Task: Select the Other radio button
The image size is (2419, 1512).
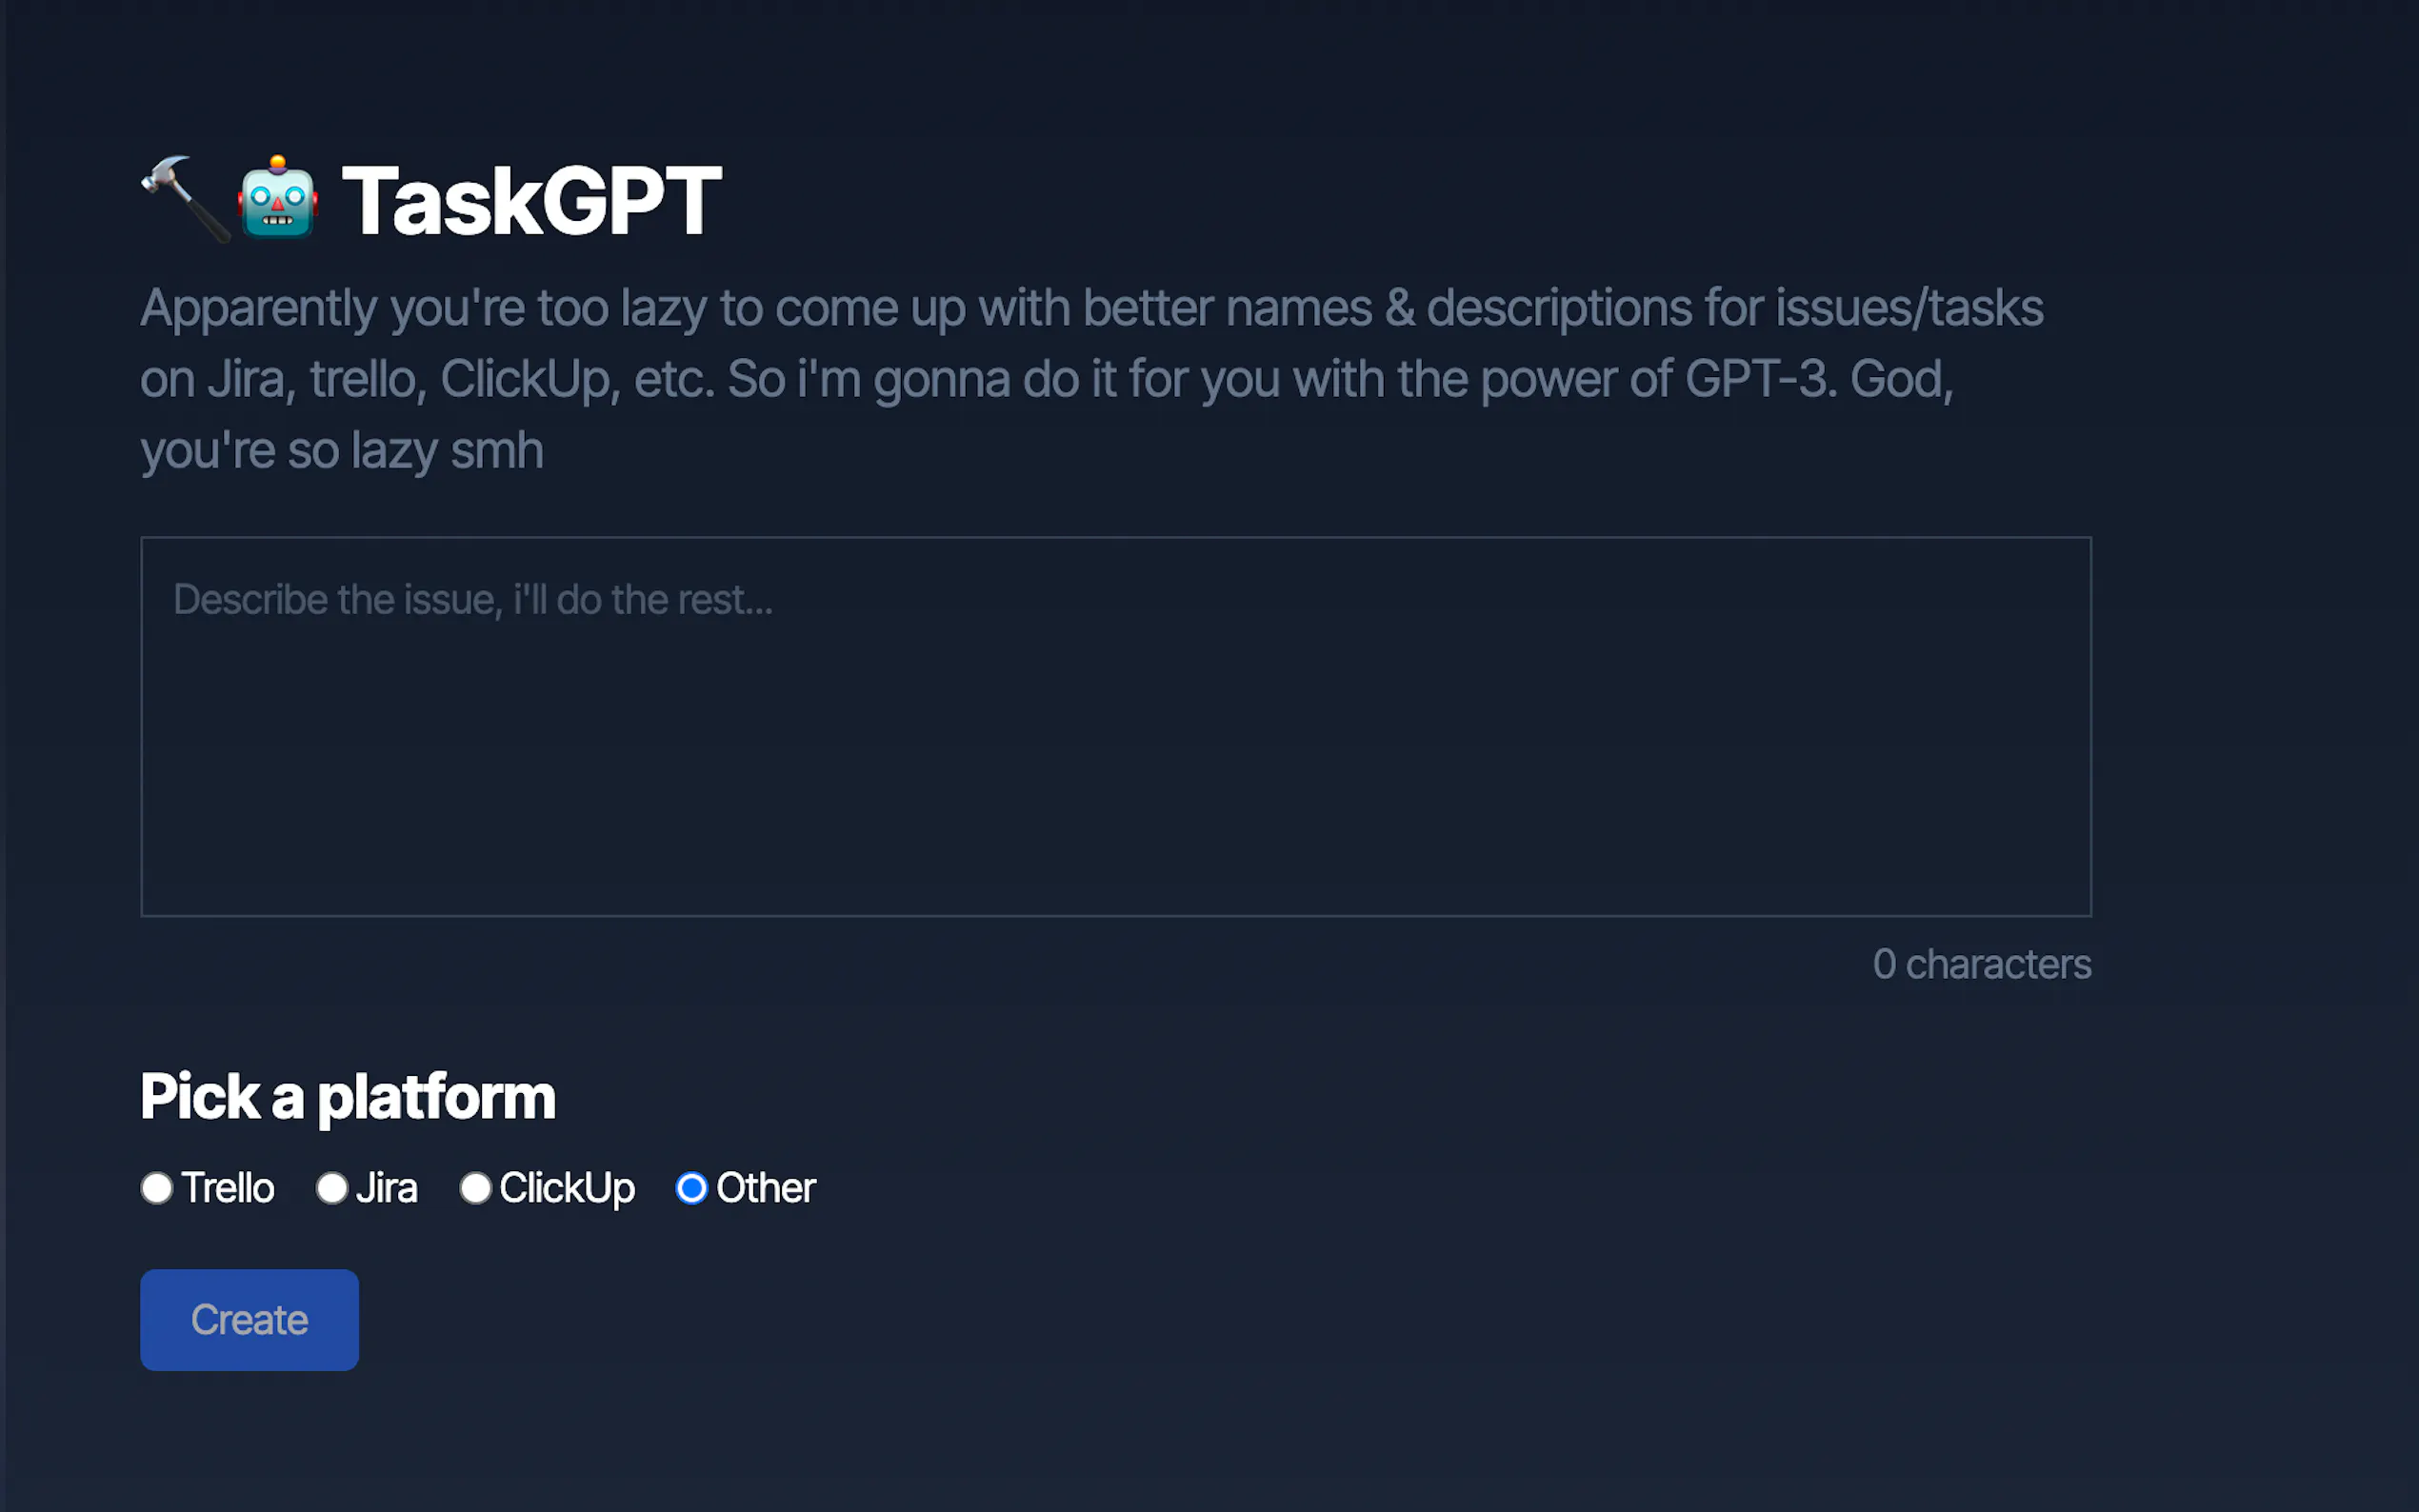Action: pyautogui.click(x=691, y=1188)
